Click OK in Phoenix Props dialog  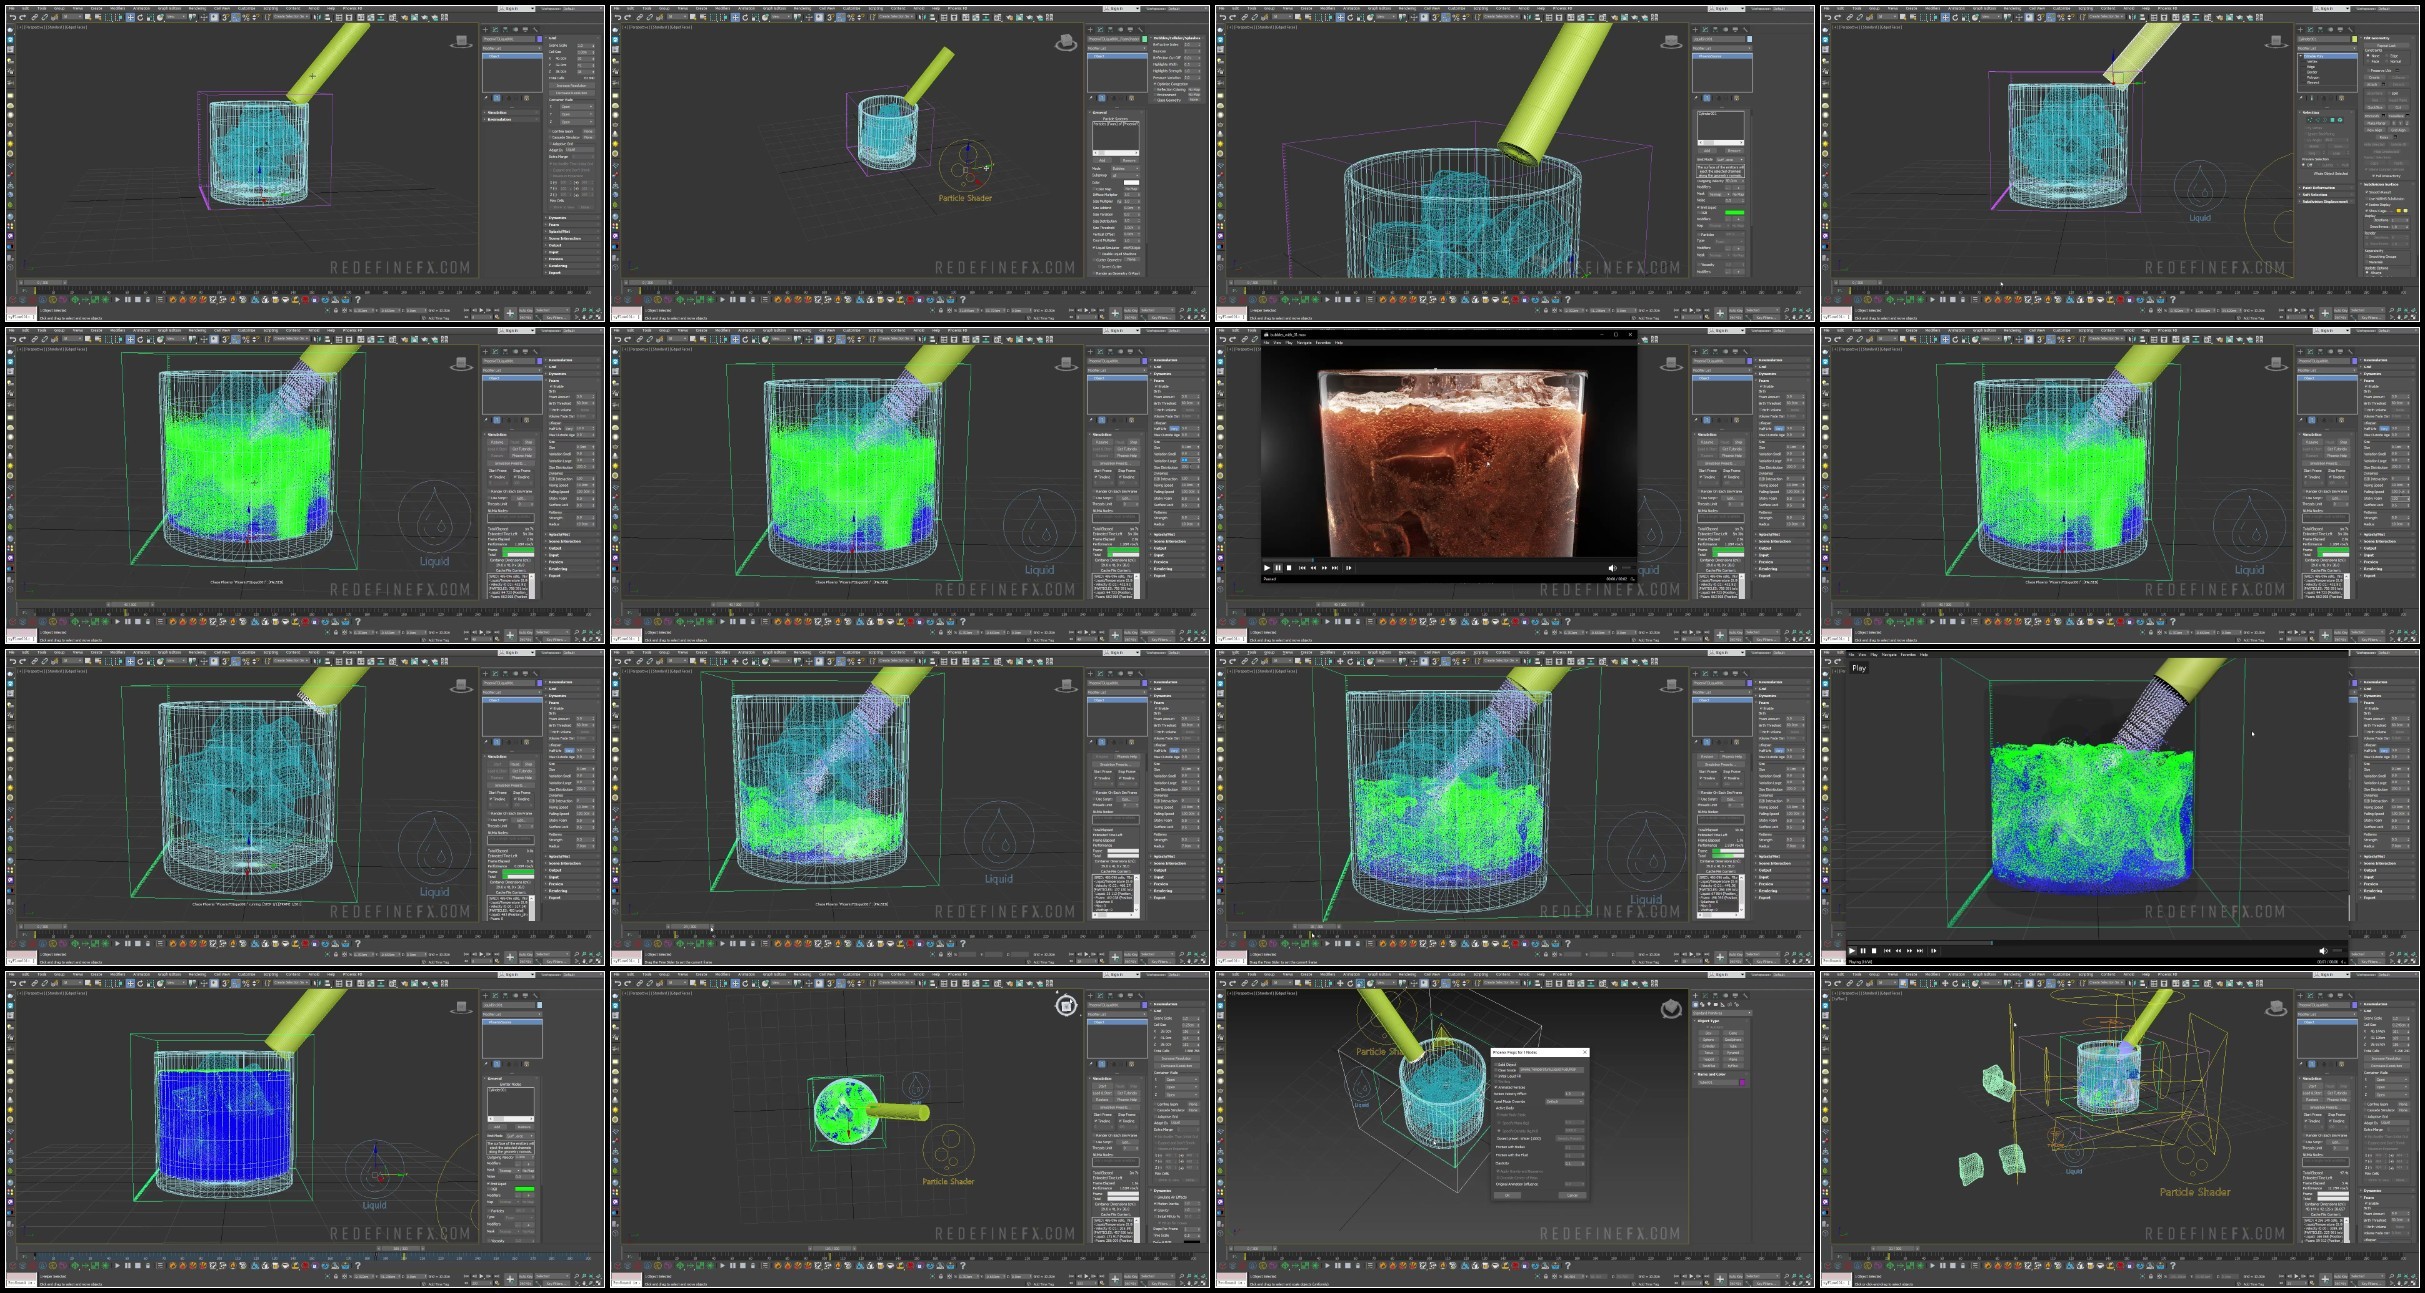click(x=1507, y=1195)
